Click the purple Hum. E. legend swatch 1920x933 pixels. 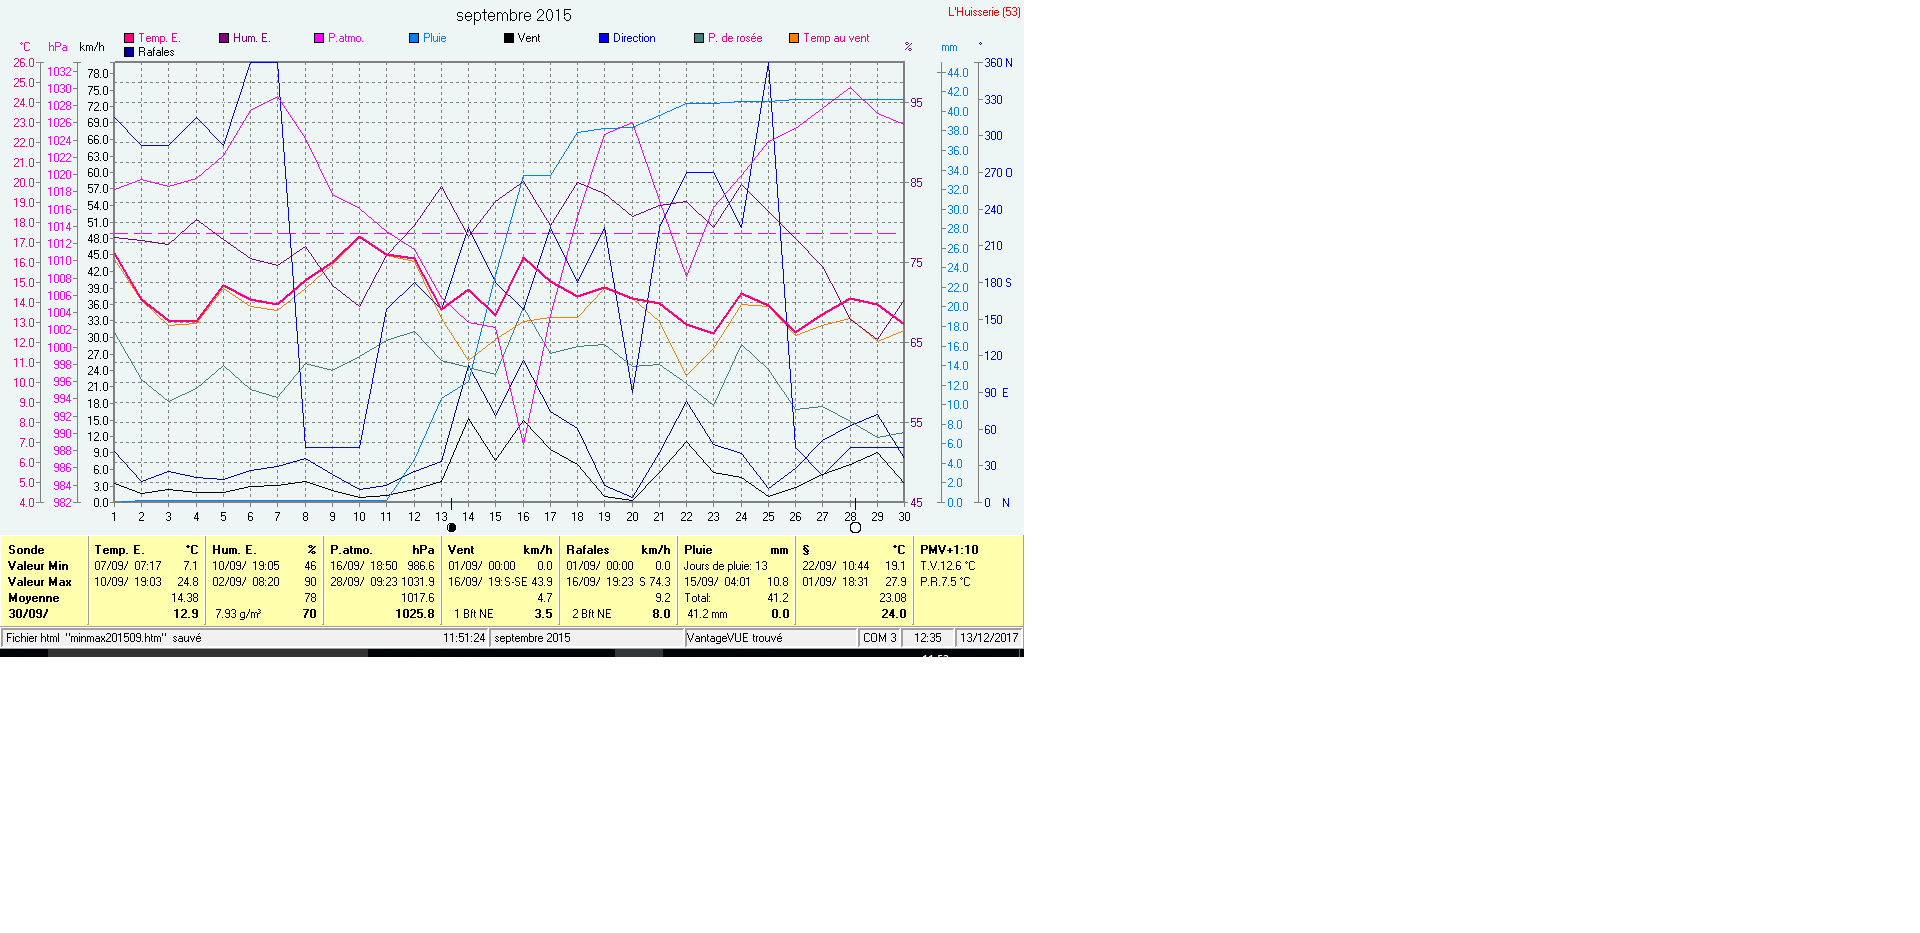pos(224,38)
